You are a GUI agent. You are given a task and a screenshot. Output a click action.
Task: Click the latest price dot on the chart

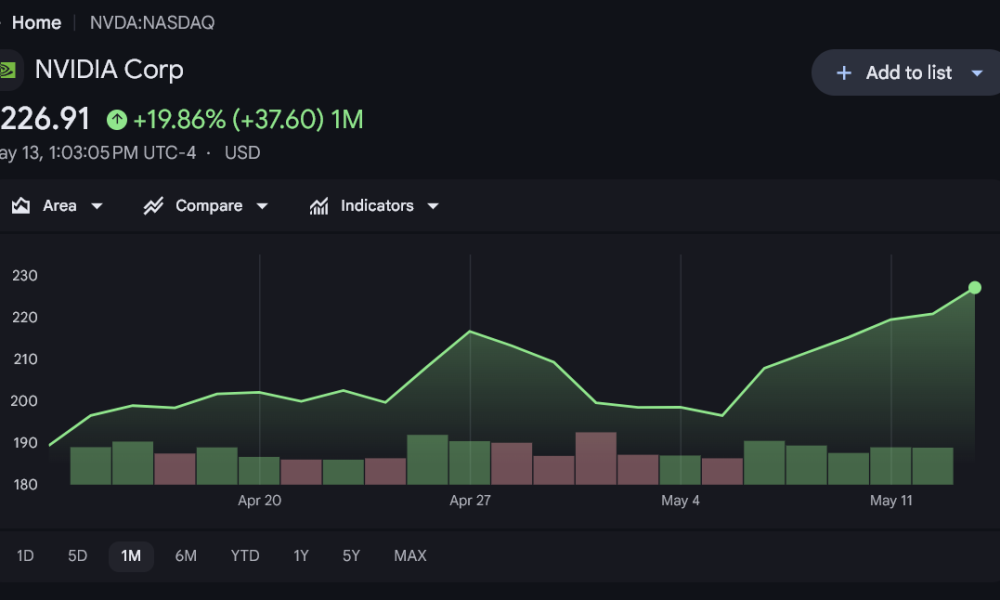974,288
